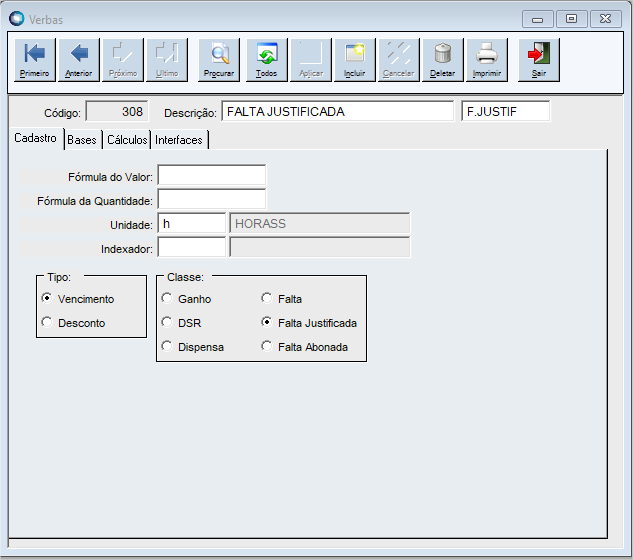The image size is (633, 560).
Task: Add new record with Incluir
Action: pyautogui.click(x=354, y=60)
